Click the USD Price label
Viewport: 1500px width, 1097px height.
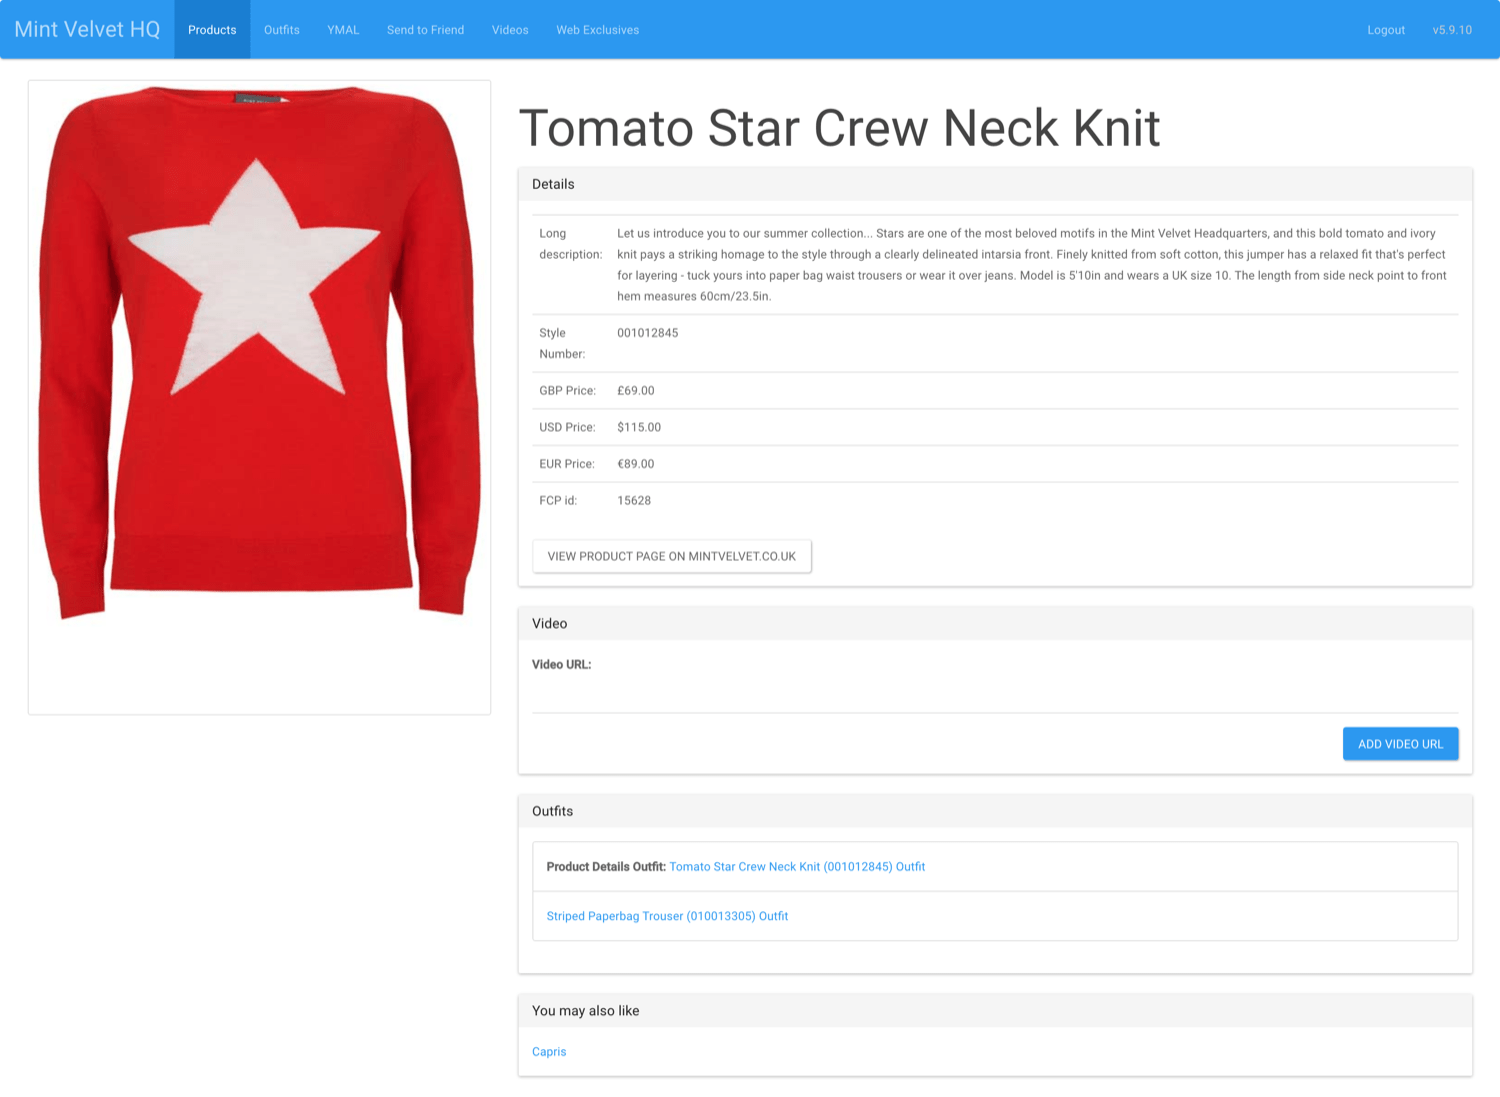567,427
